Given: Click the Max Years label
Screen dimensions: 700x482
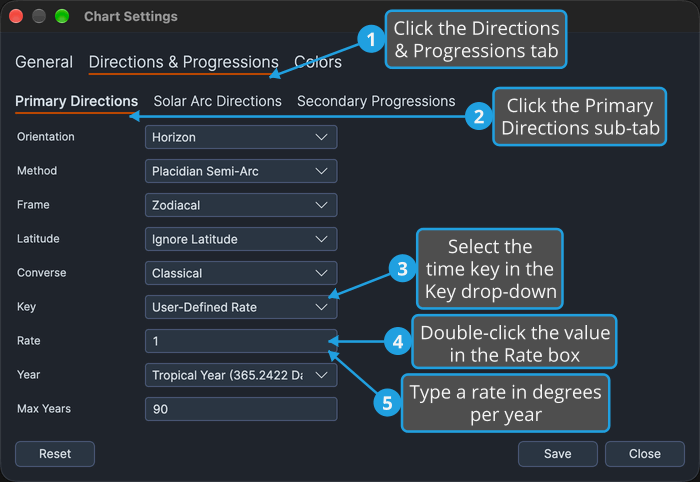Looking at the screenshot, I should click(44, 408).
